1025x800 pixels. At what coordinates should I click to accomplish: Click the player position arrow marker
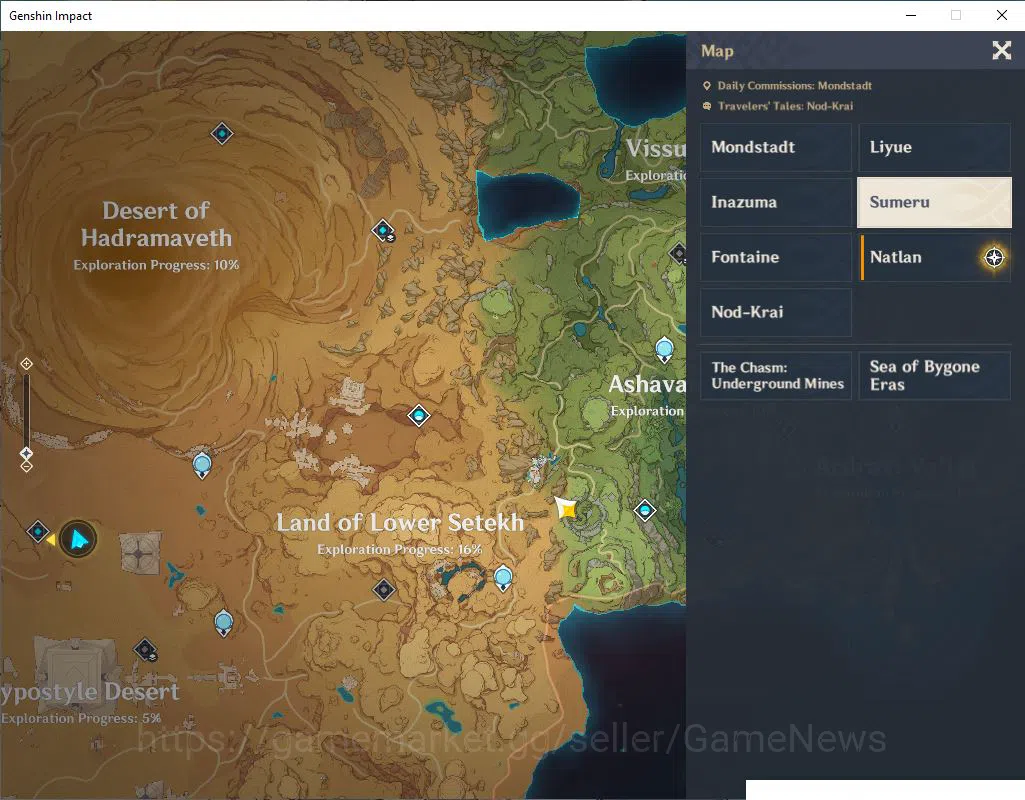coord(78,539)
